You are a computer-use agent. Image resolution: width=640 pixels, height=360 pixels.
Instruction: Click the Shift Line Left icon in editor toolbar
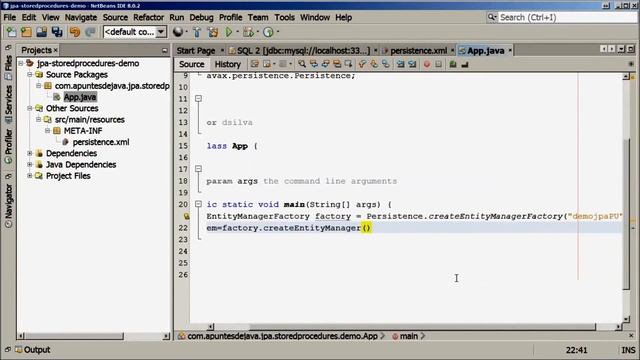pos(400,64)
